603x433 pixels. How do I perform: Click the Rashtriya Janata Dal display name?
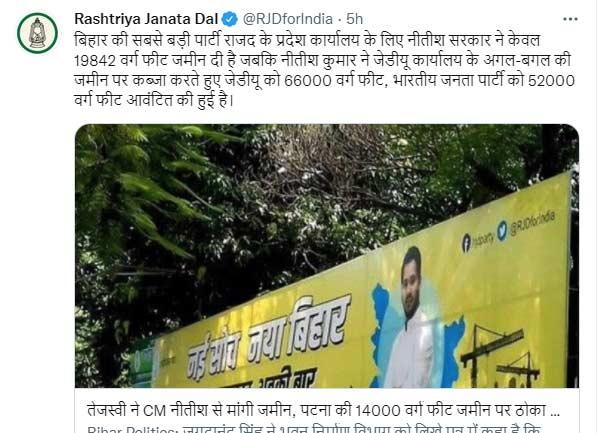(146, 19)
